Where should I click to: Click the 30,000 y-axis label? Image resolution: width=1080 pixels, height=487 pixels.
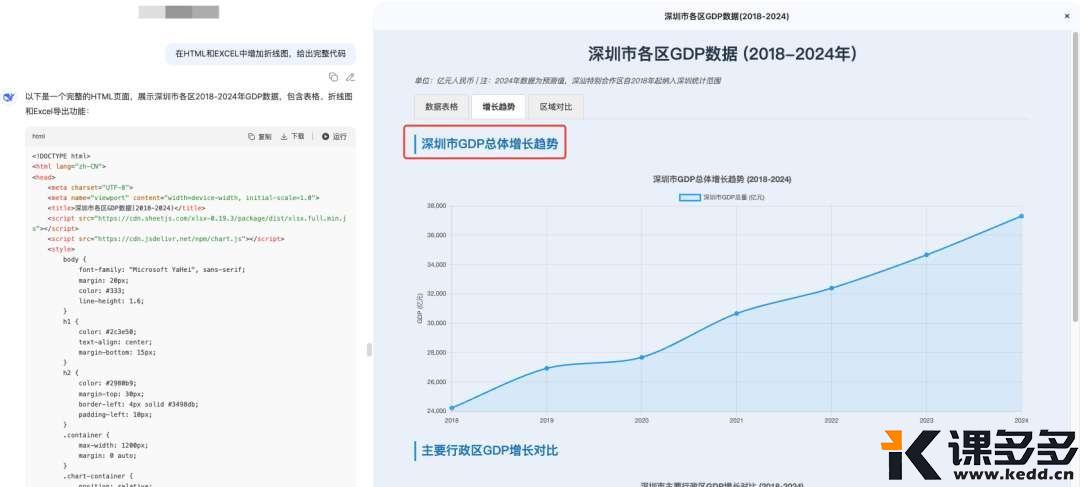[437, 323]
